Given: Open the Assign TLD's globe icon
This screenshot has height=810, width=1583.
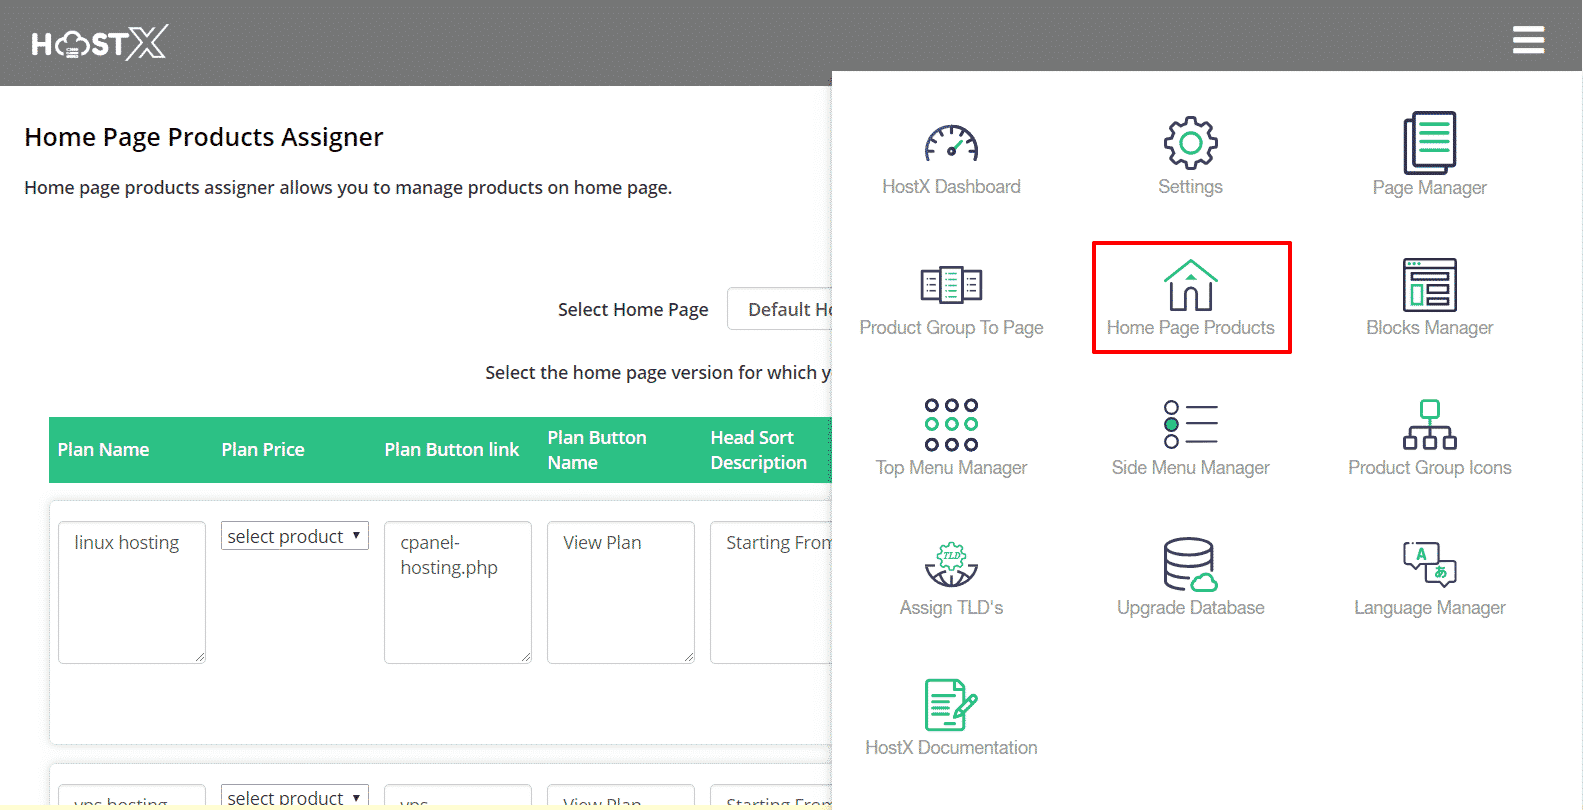Looking at the screenshot, I should coord(951,565).
